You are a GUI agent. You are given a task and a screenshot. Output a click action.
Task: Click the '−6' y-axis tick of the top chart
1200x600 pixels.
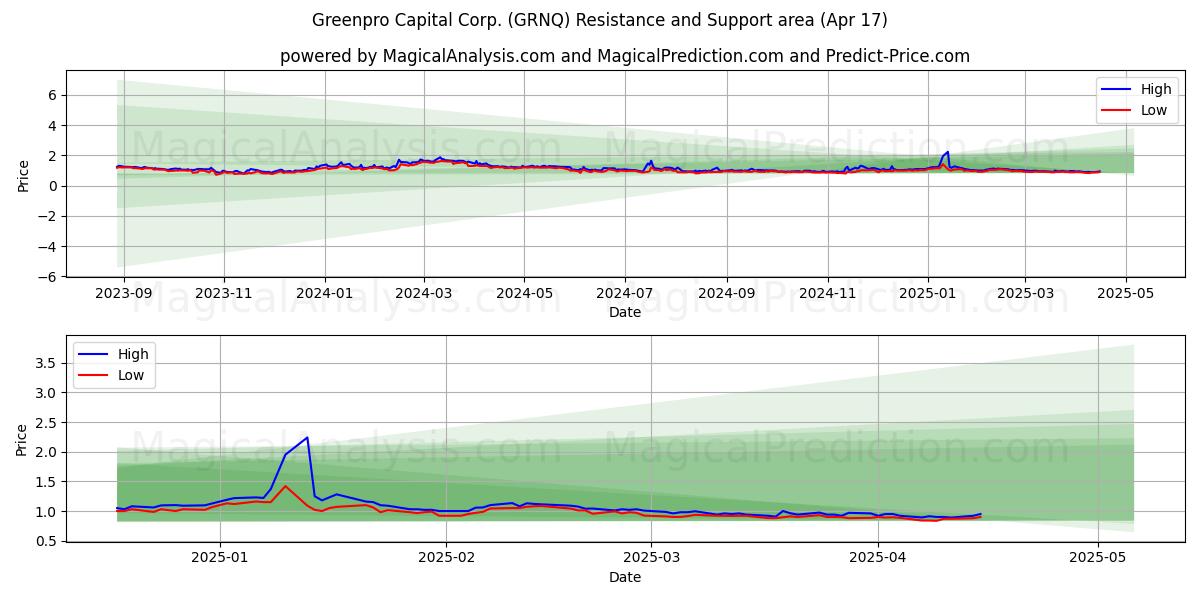pos(49,276)
